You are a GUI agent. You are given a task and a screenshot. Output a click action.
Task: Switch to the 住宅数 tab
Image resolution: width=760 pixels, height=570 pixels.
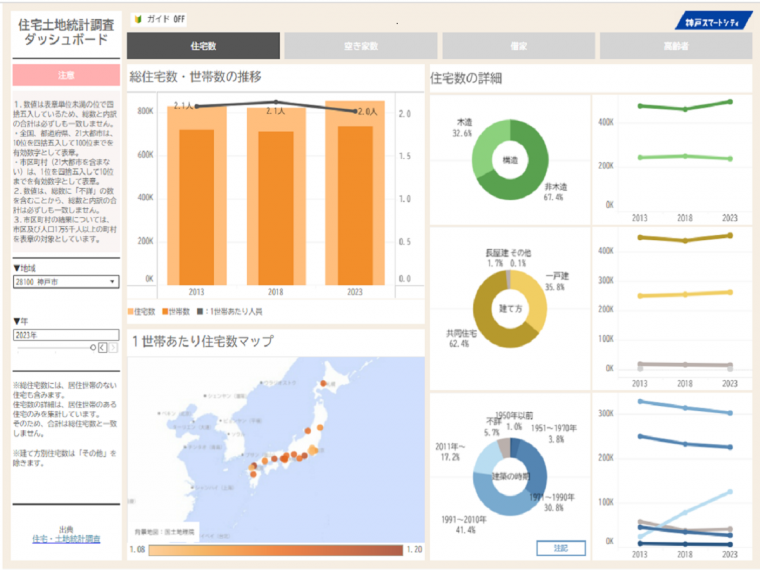click(x=203, y=46)
